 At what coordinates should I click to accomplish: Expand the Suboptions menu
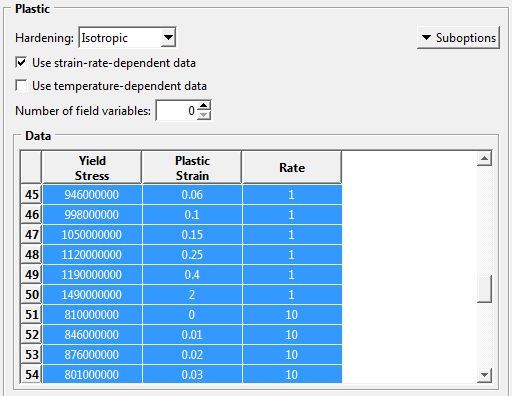pos(458,38)
